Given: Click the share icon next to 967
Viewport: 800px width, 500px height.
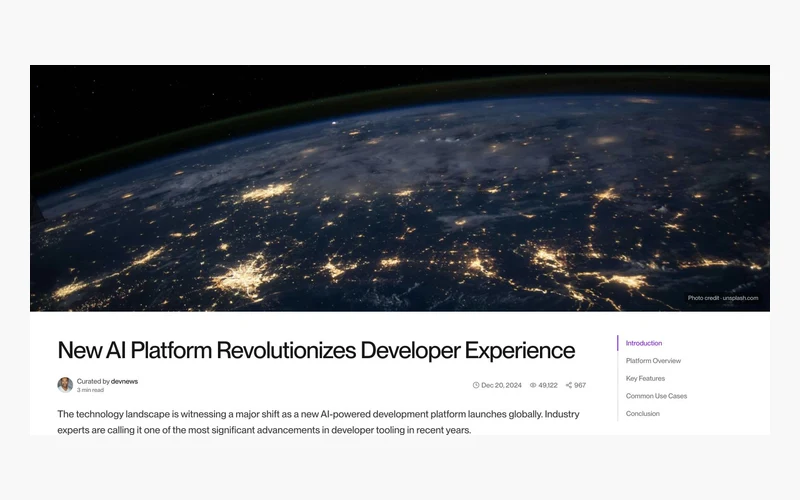Looking at the screenshot, I should [569, 385].
